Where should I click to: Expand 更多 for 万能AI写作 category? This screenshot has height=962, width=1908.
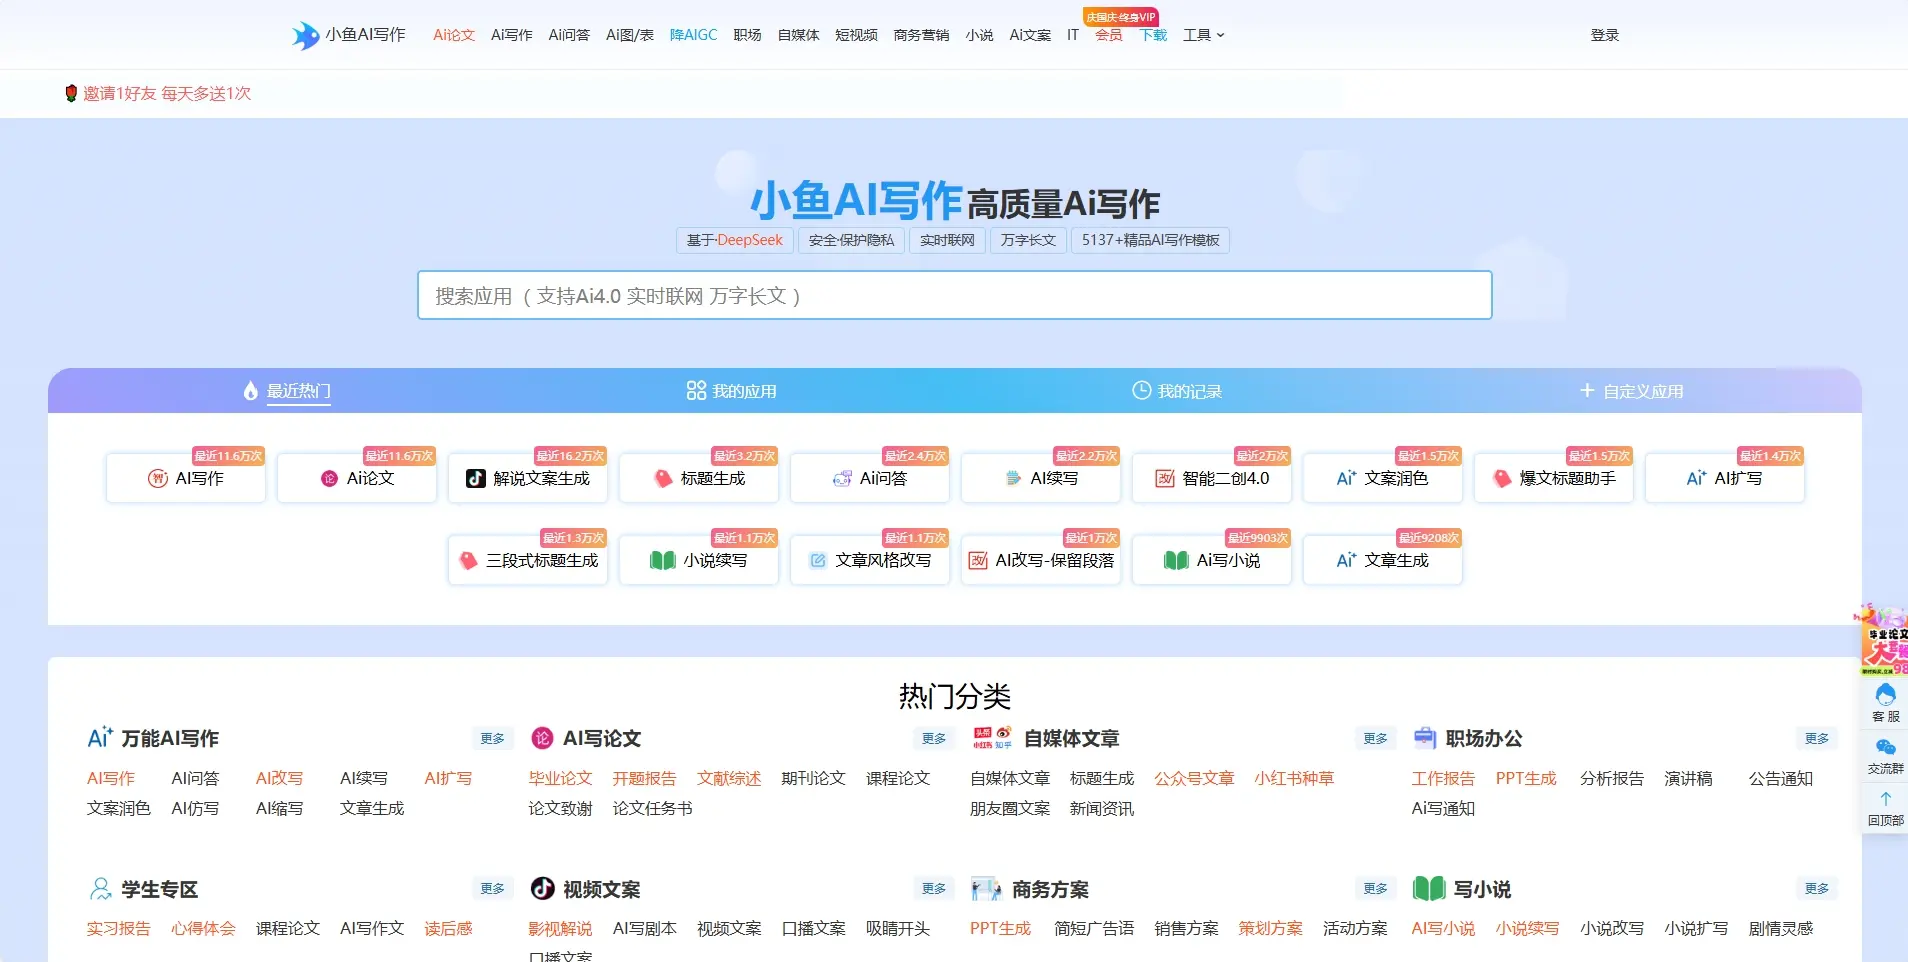pos(492,739)
